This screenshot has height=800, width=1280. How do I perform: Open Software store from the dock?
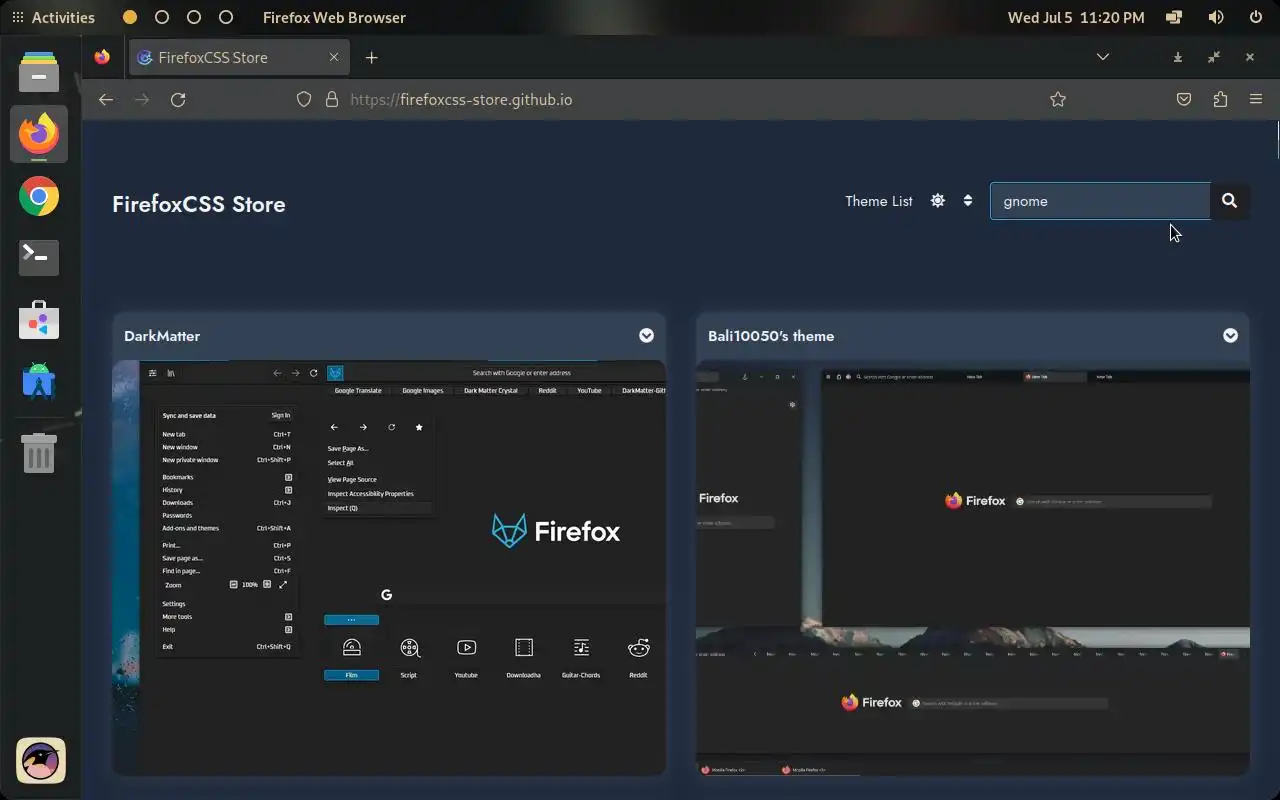(39, 320)
